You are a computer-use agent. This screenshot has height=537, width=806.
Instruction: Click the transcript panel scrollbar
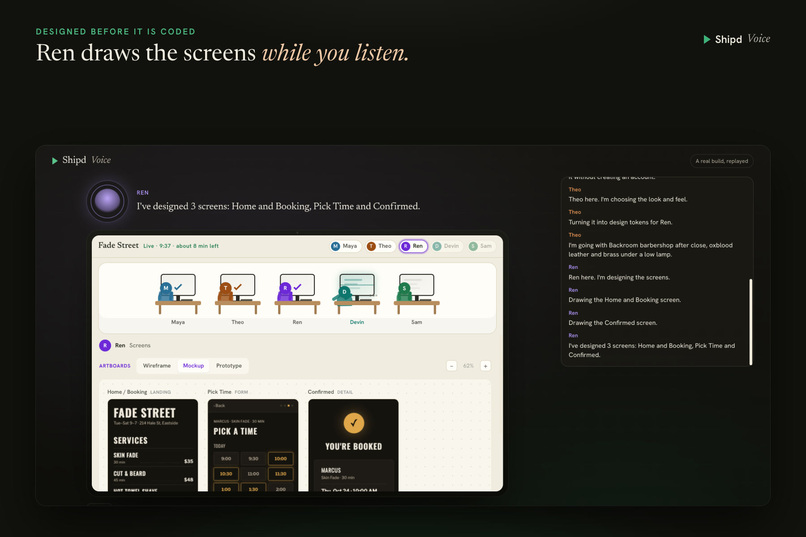tap(750, 322)
